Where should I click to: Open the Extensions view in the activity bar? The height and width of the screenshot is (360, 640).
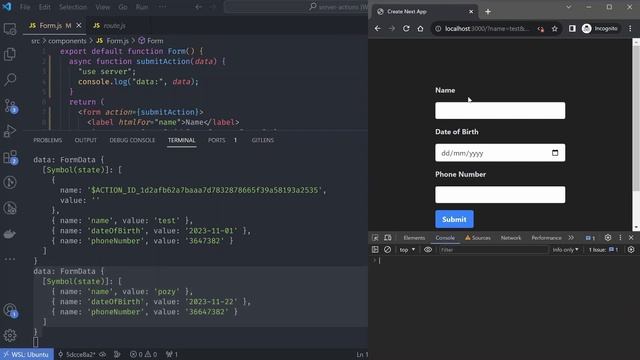(10, 157)
